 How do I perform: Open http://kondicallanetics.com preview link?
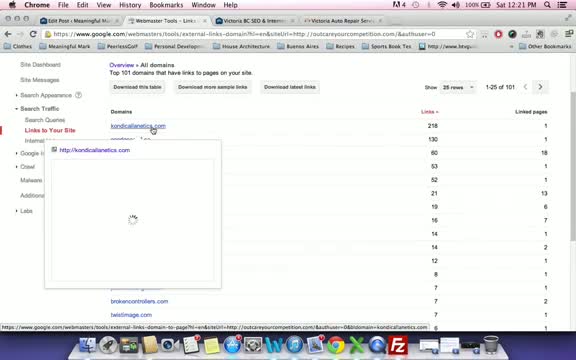click(94, 150)
